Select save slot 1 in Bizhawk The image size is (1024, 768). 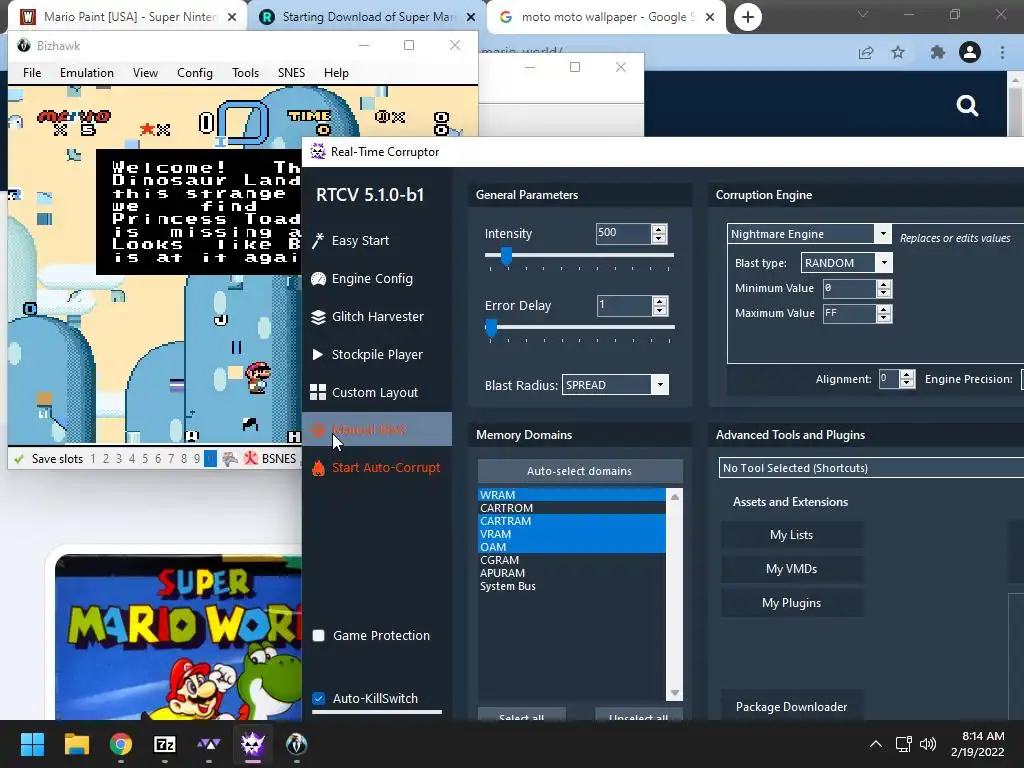click(93, 458)
